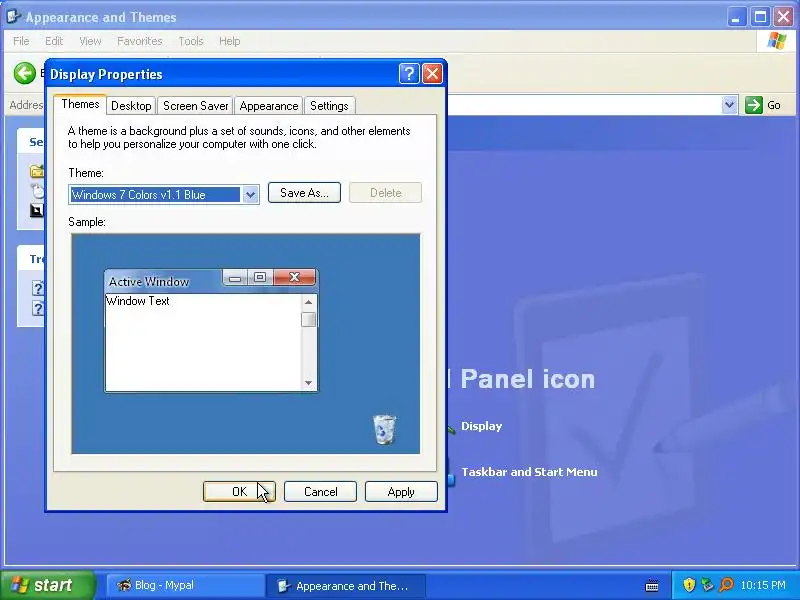Image resolution: width=800 pixels, height=600 pixels.
Task: Click sample scrollbar down arrow
Action: point(308,383)
